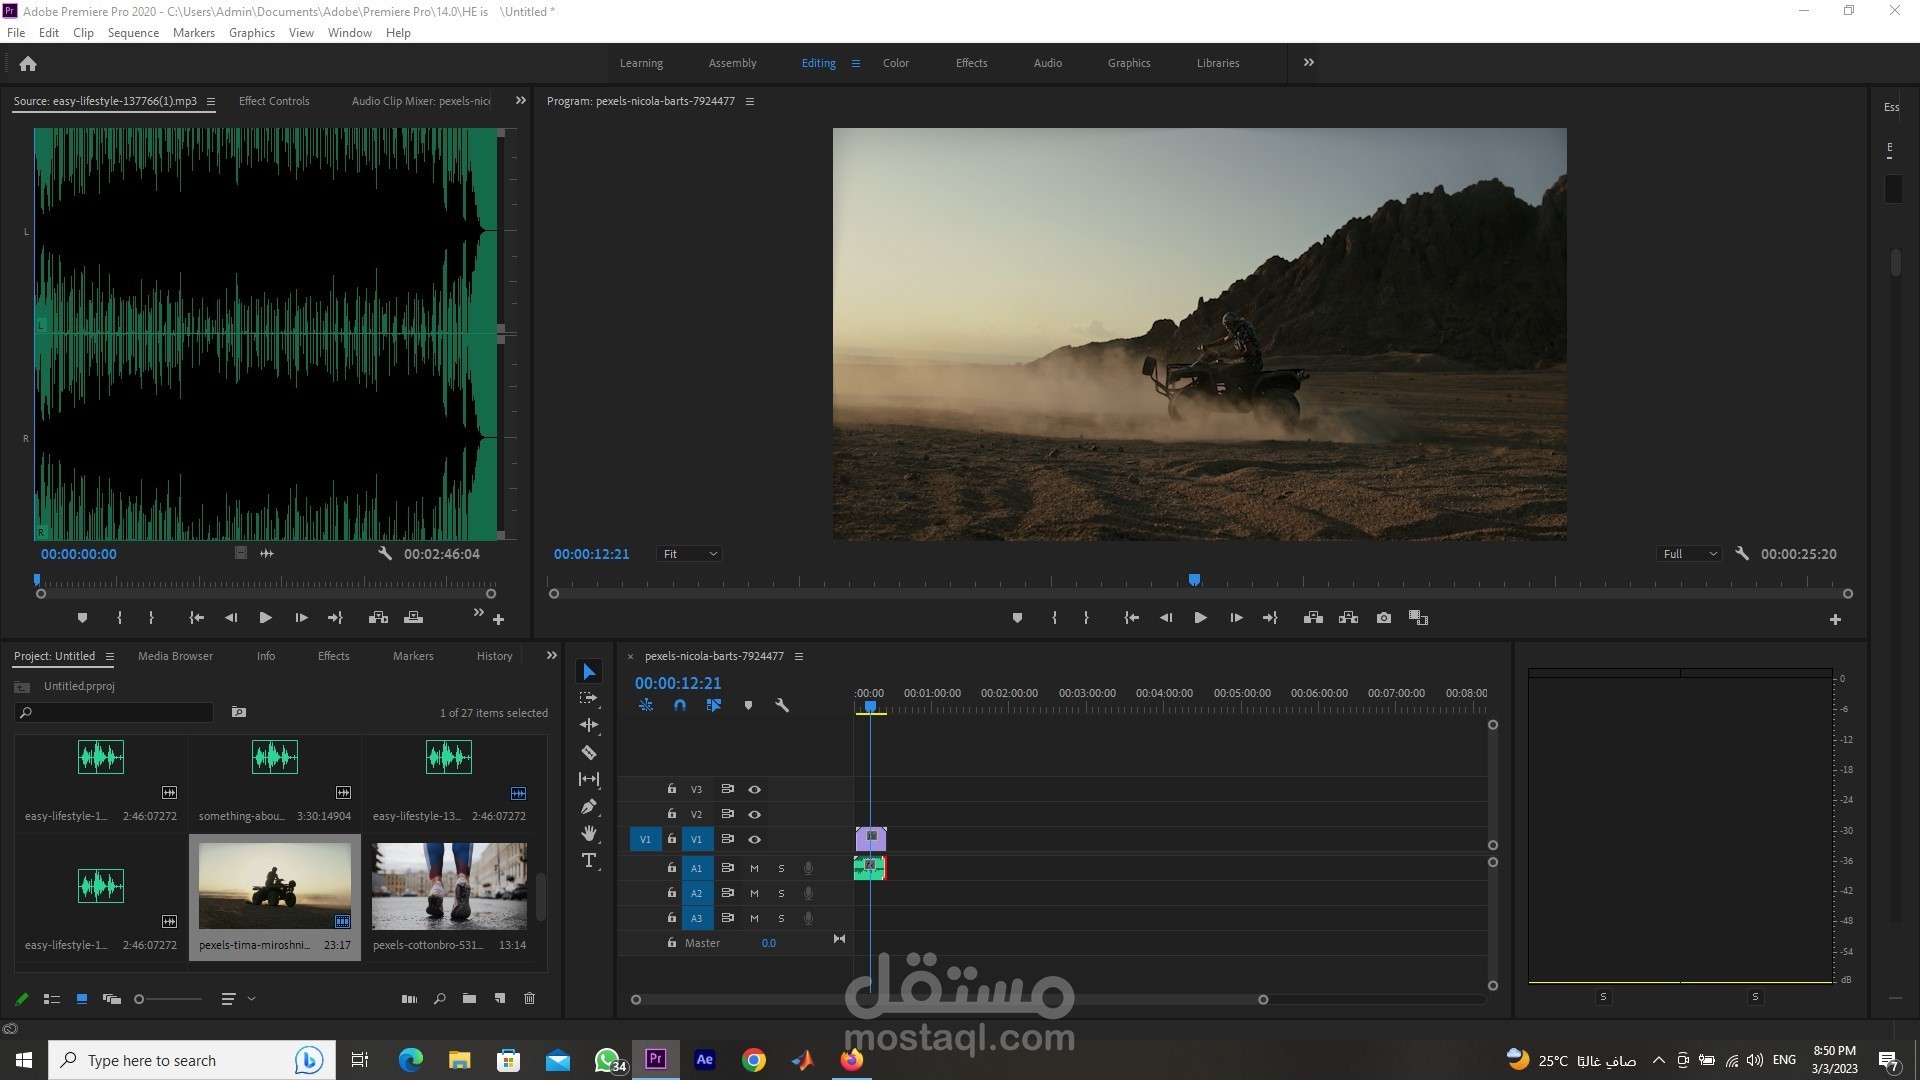
Task: Open the Media Browser tab
Action: click(175, 656)
